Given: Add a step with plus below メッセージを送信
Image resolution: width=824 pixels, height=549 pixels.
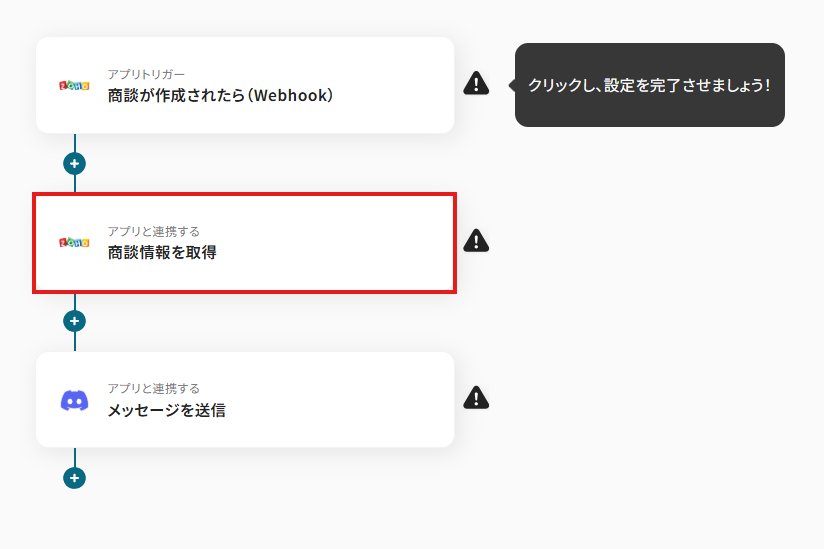Looking at the screenshot, I should click(x=75, y=478).
